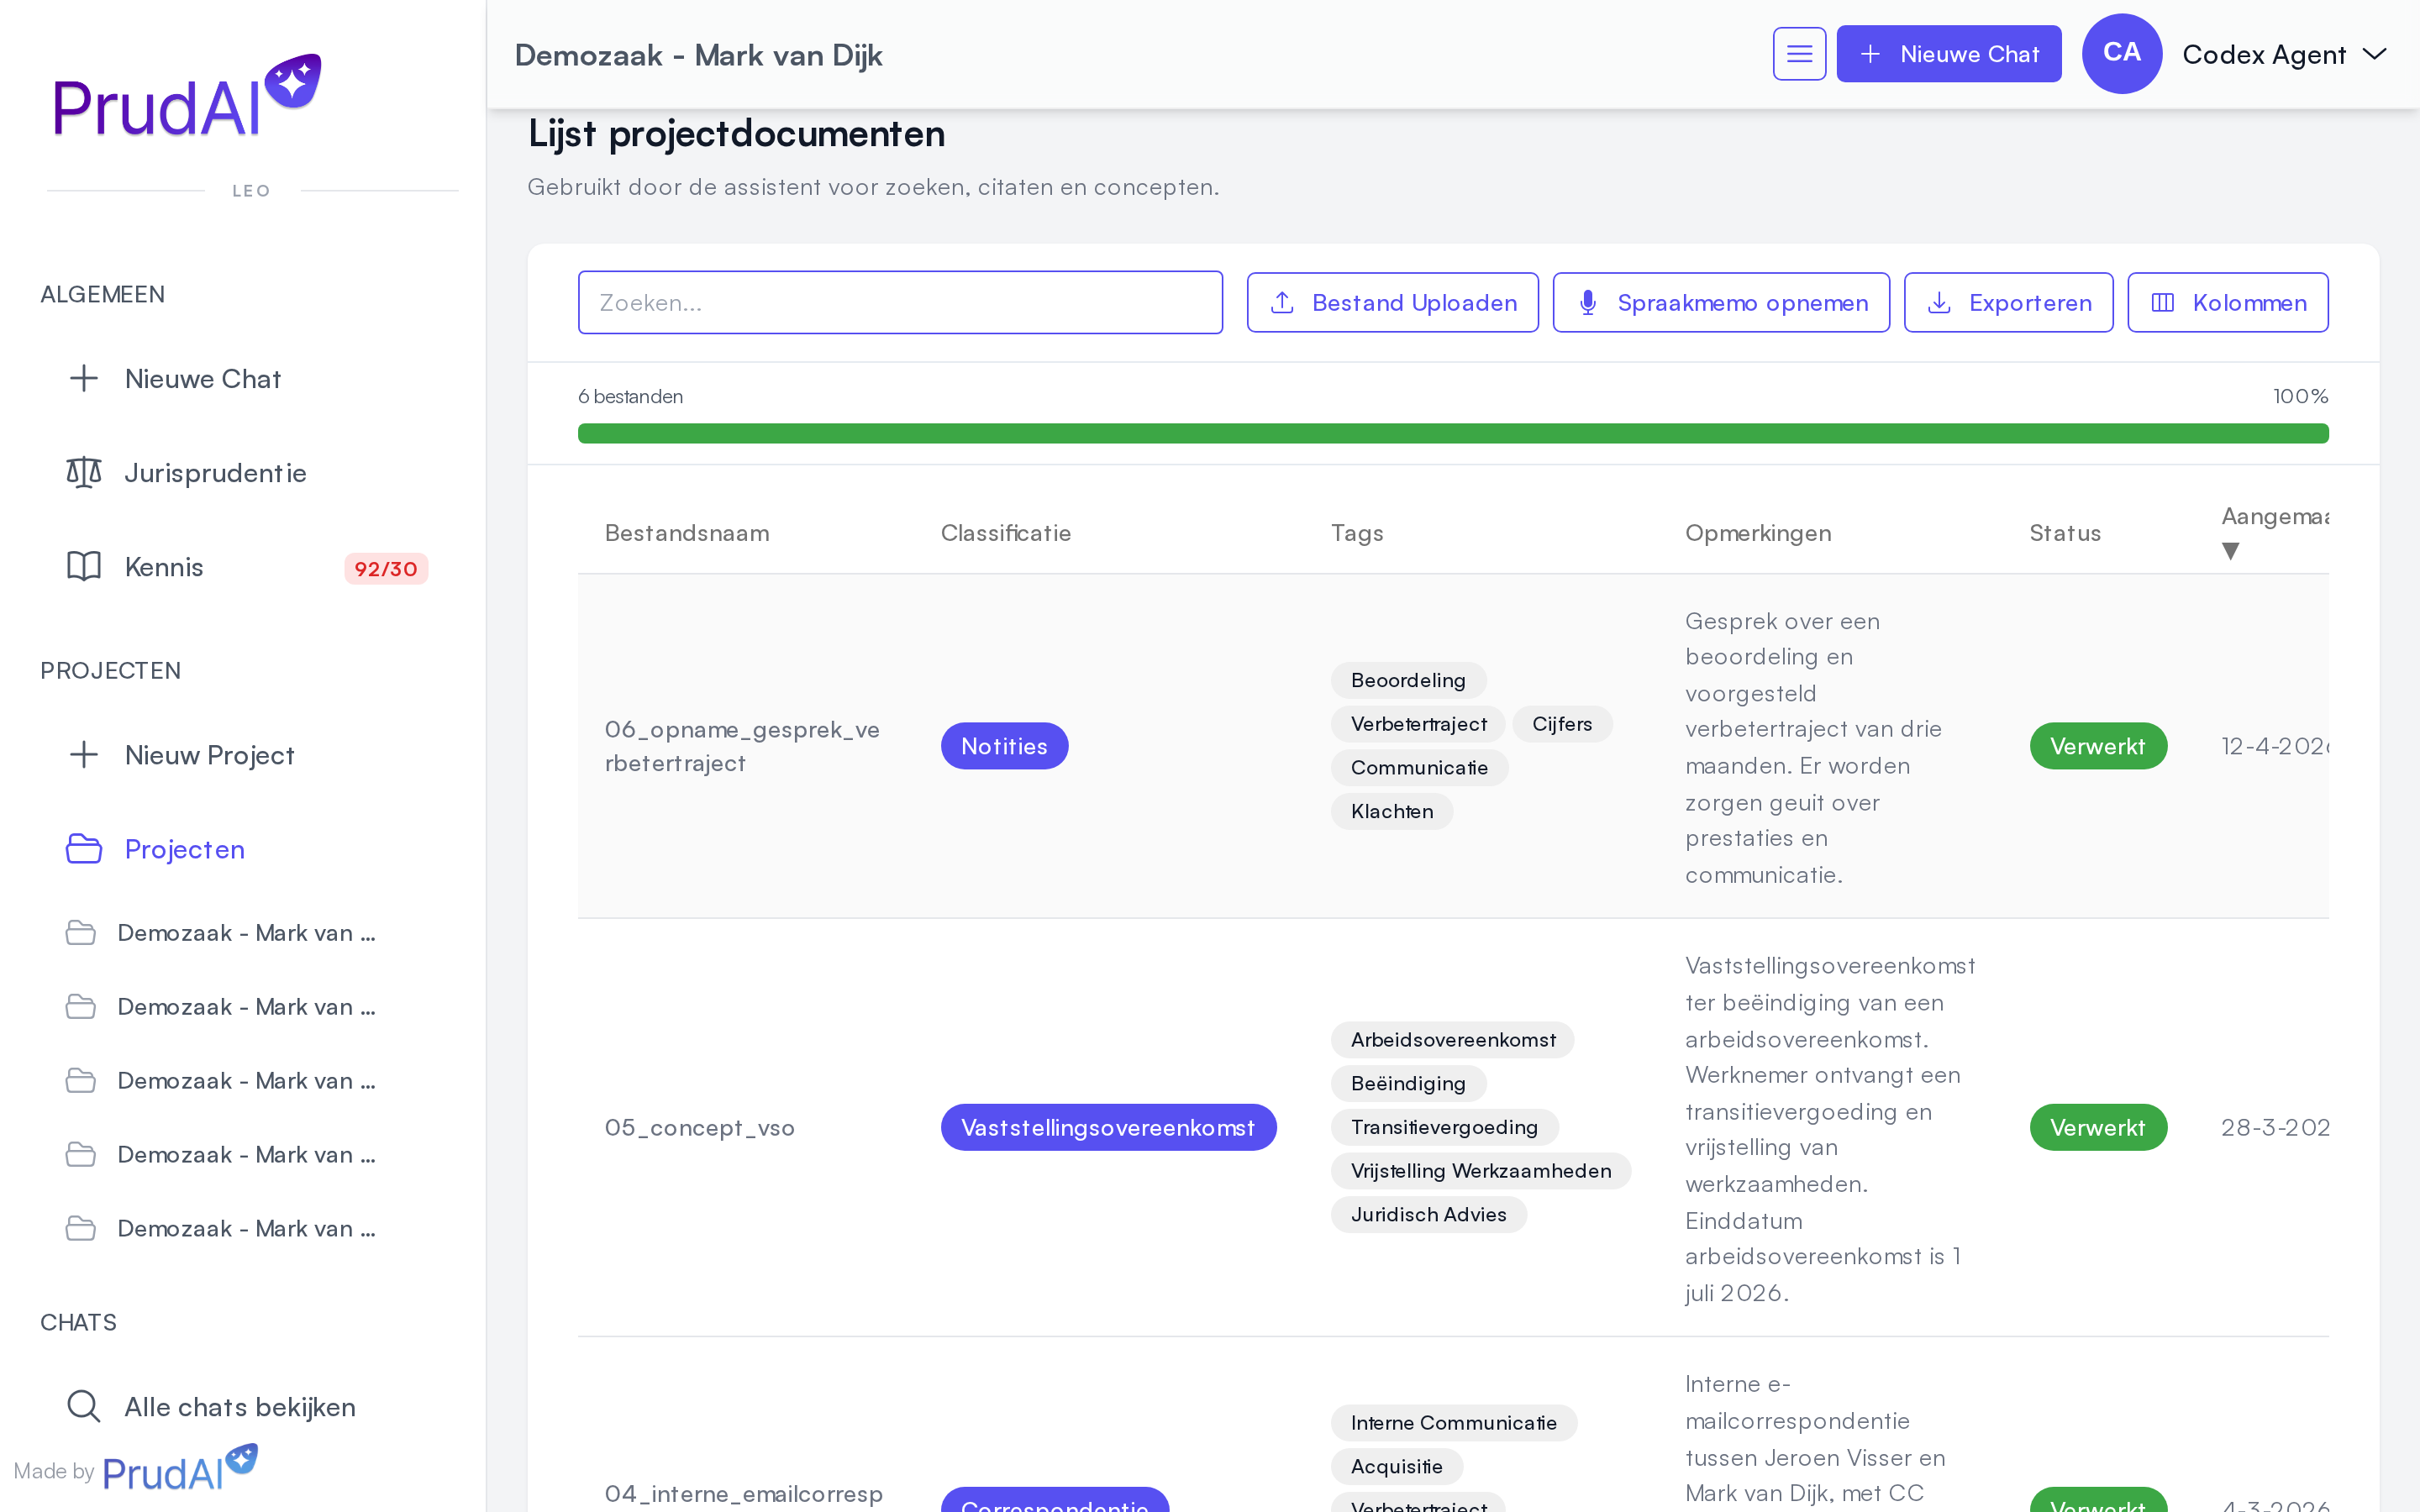Image resolution: width=2420 pixels, height=1512 pixels.
Task: Click the Notities classification badge
Action: (1004, 746)
